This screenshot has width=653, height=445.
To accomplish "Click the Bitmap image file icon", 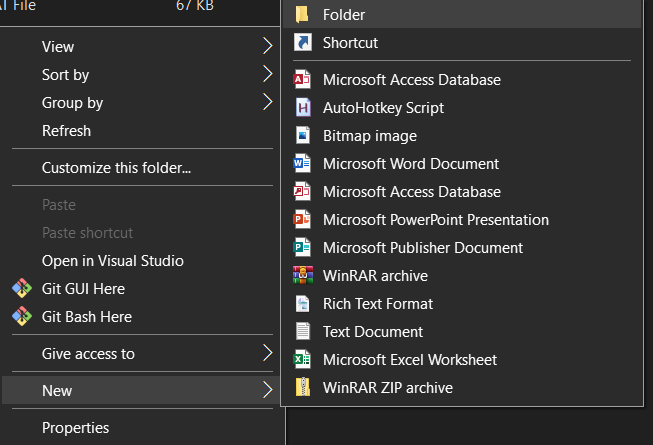I will coord(303,135).
